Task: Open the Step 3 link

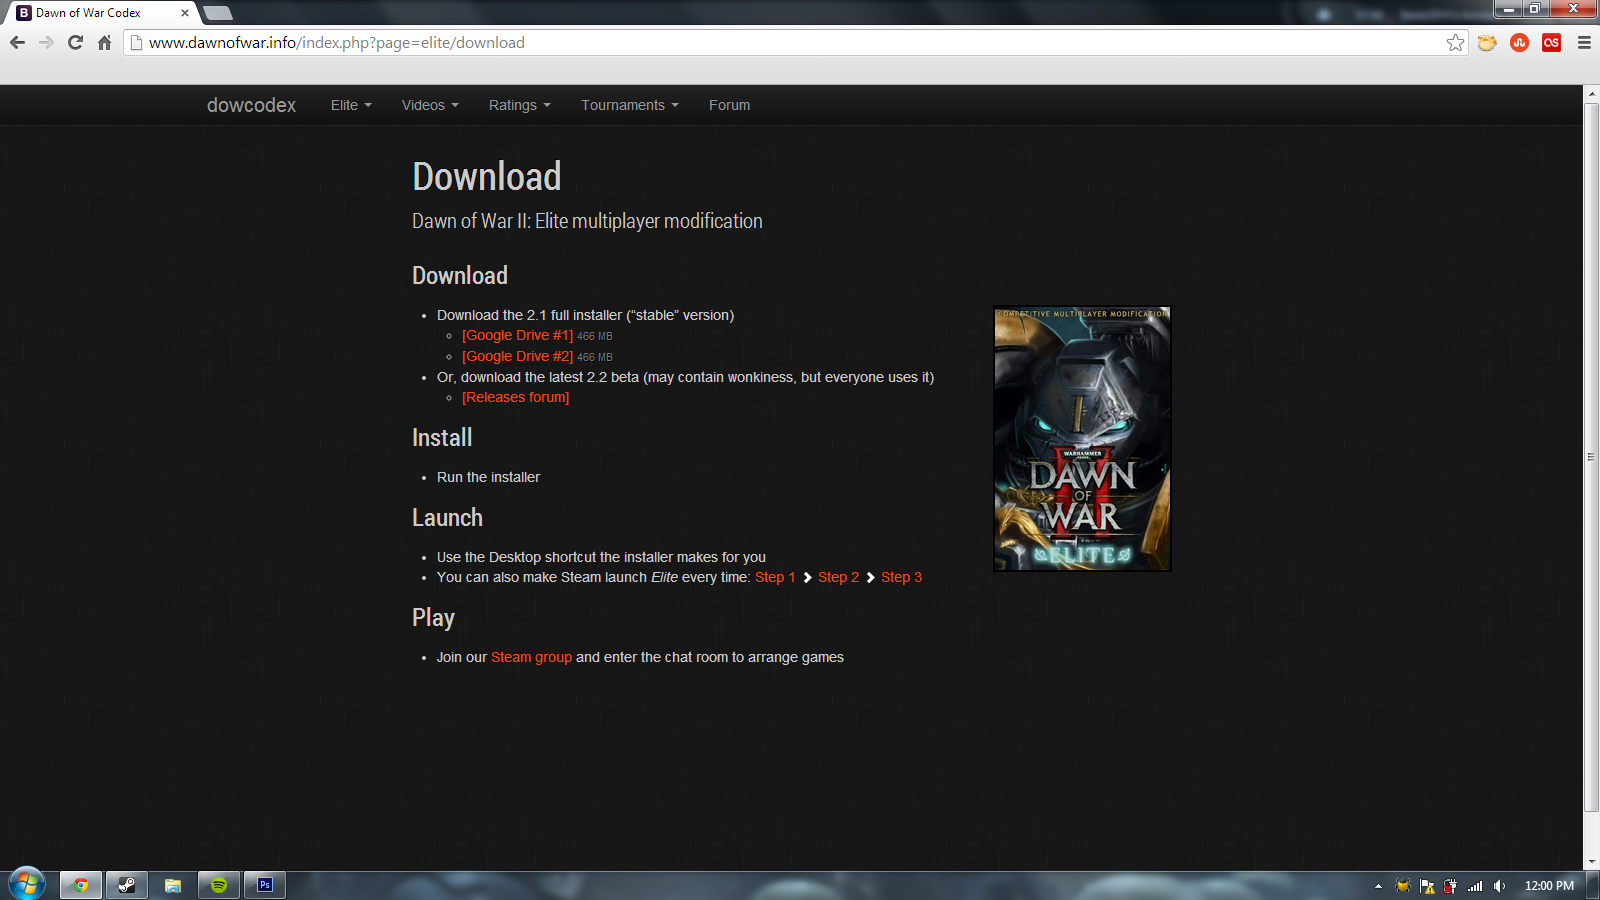Action: click(x=901, y=577)
